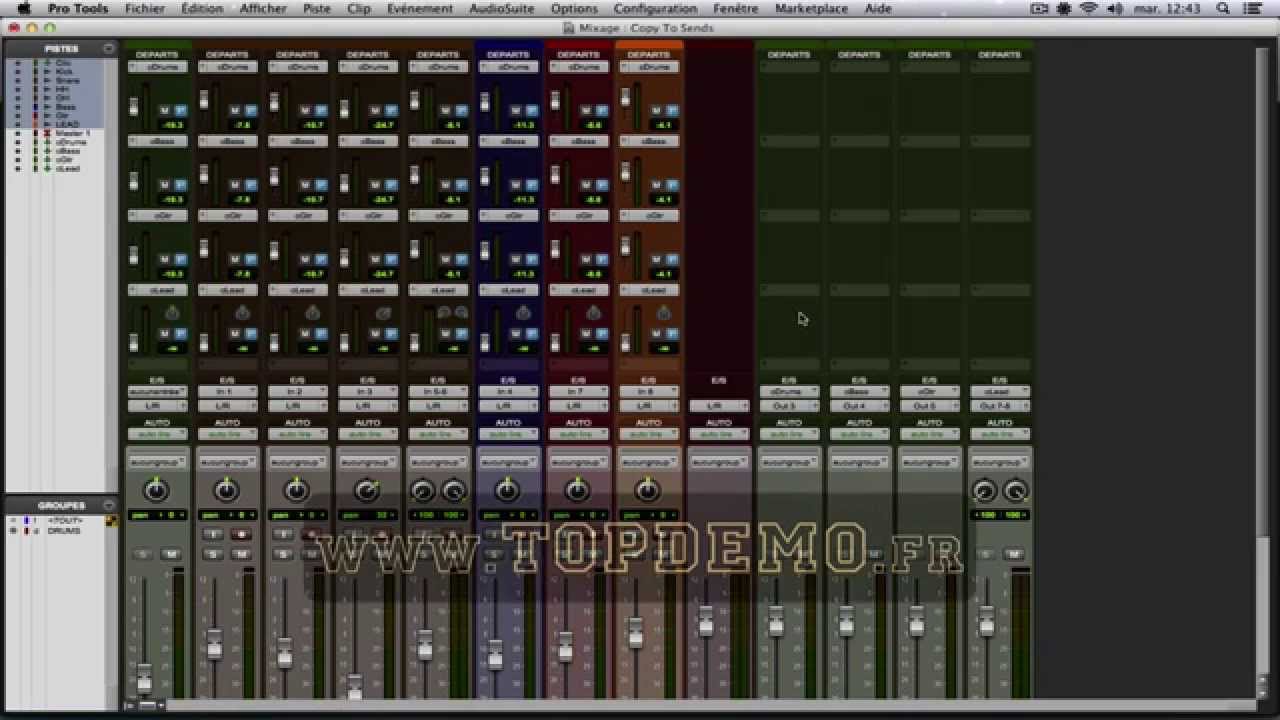
Task: Toggle pre-fader on dDrums send reading -11.3
Action: [x=531, y=110]
